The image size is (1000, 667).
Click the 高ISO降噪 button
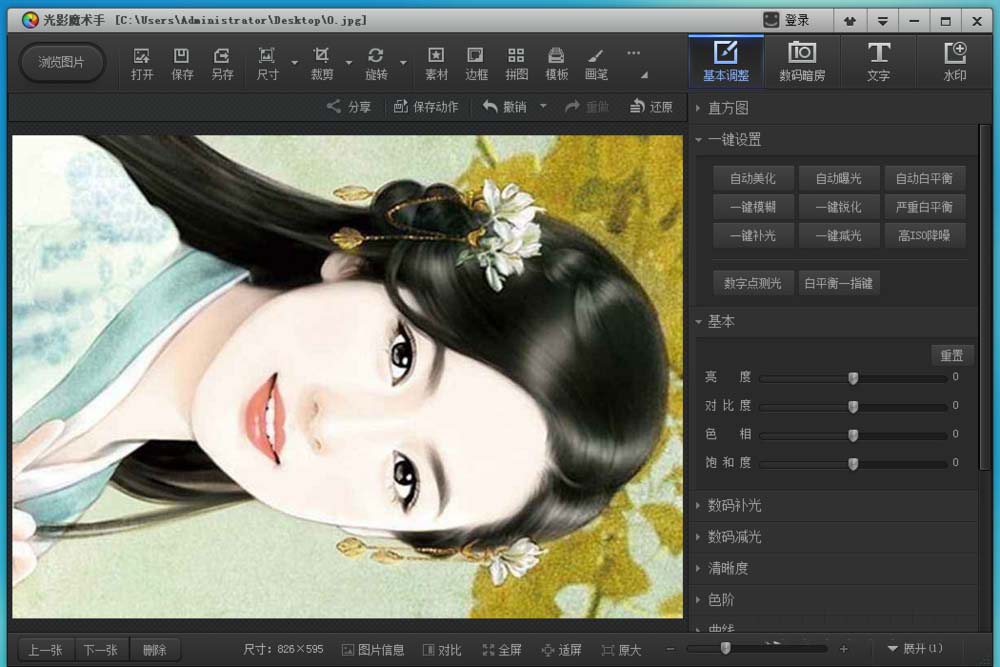924,236
